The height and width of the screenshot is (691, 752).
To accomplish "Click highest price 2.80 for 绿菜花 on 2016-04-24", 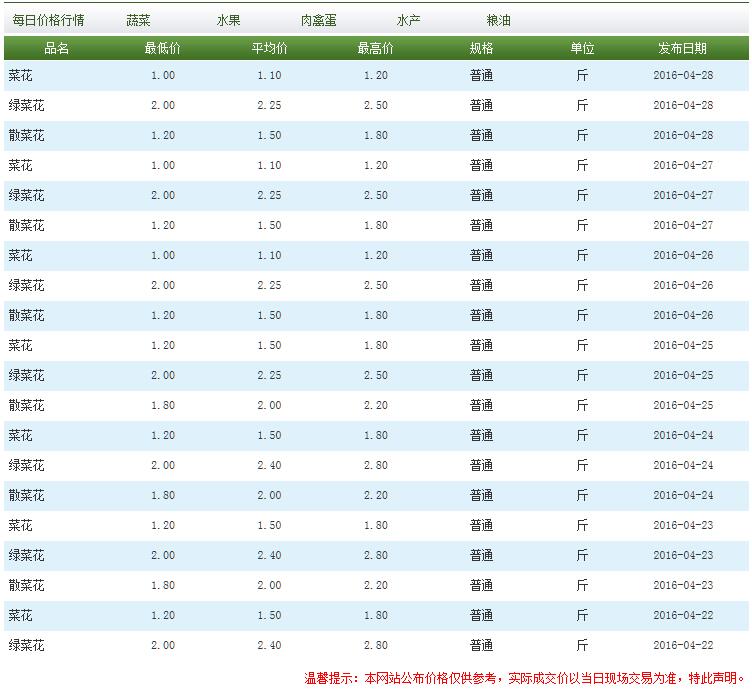I will pos(376,465).
